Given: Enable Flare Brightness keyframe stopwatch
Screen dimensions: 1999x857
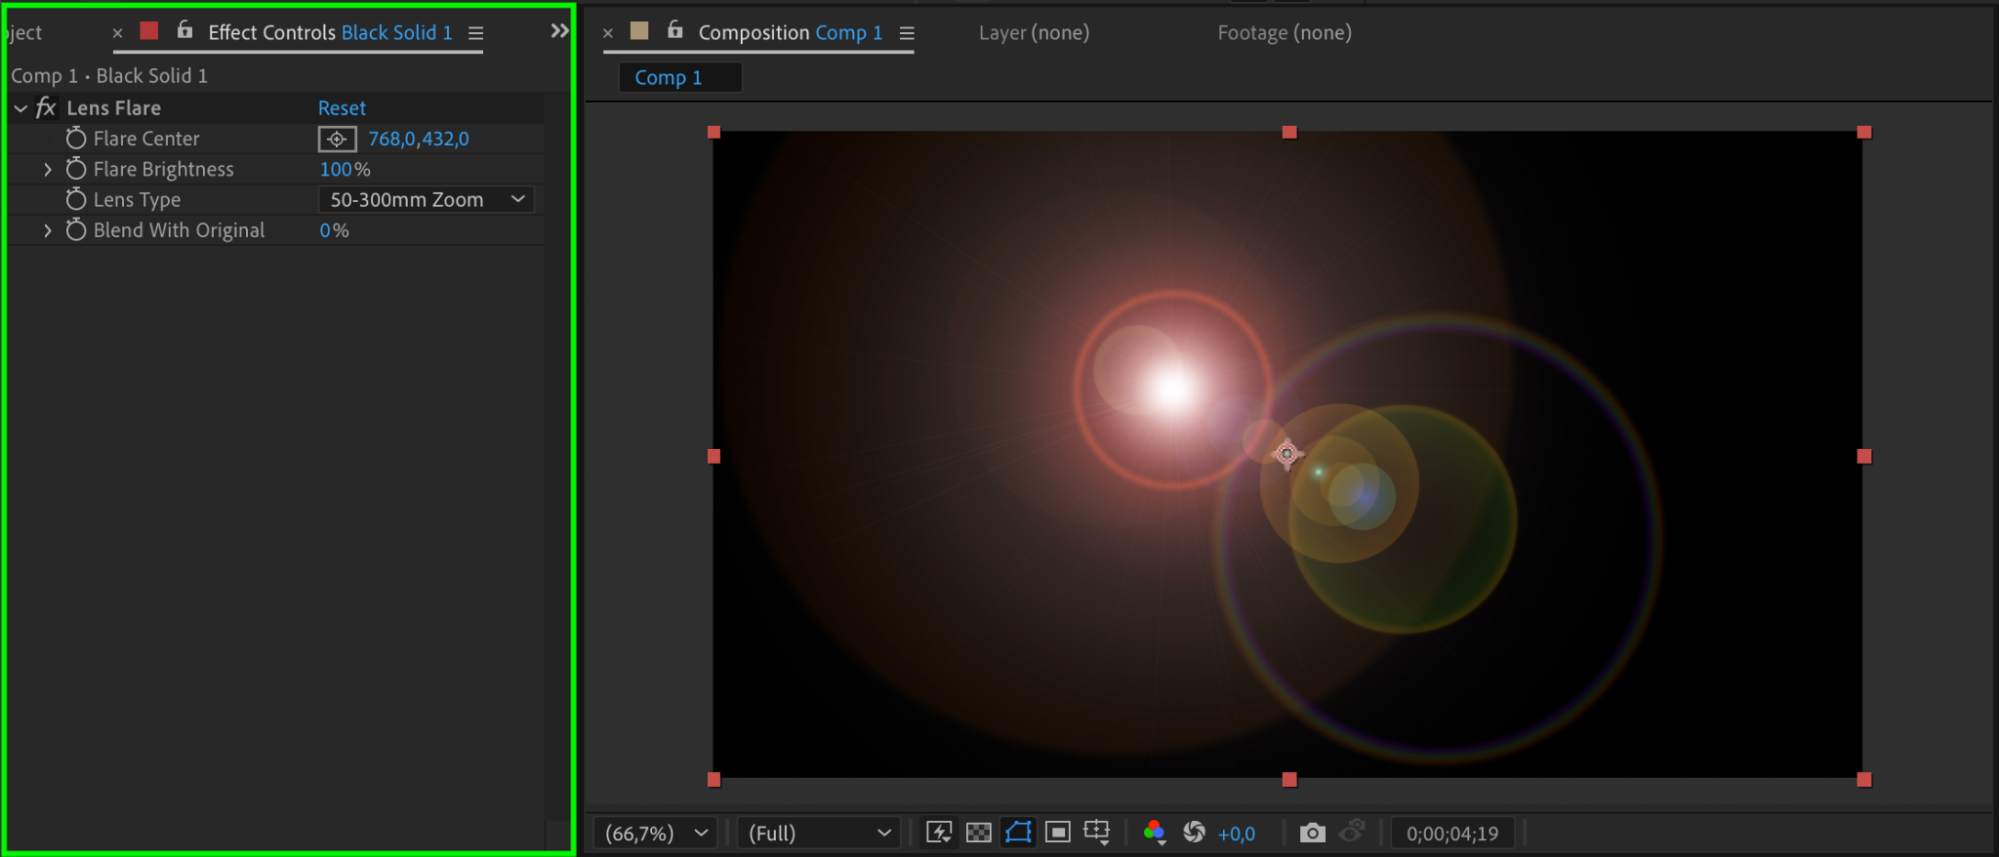Looking at the screenshot, I should (x=76, y=169).
